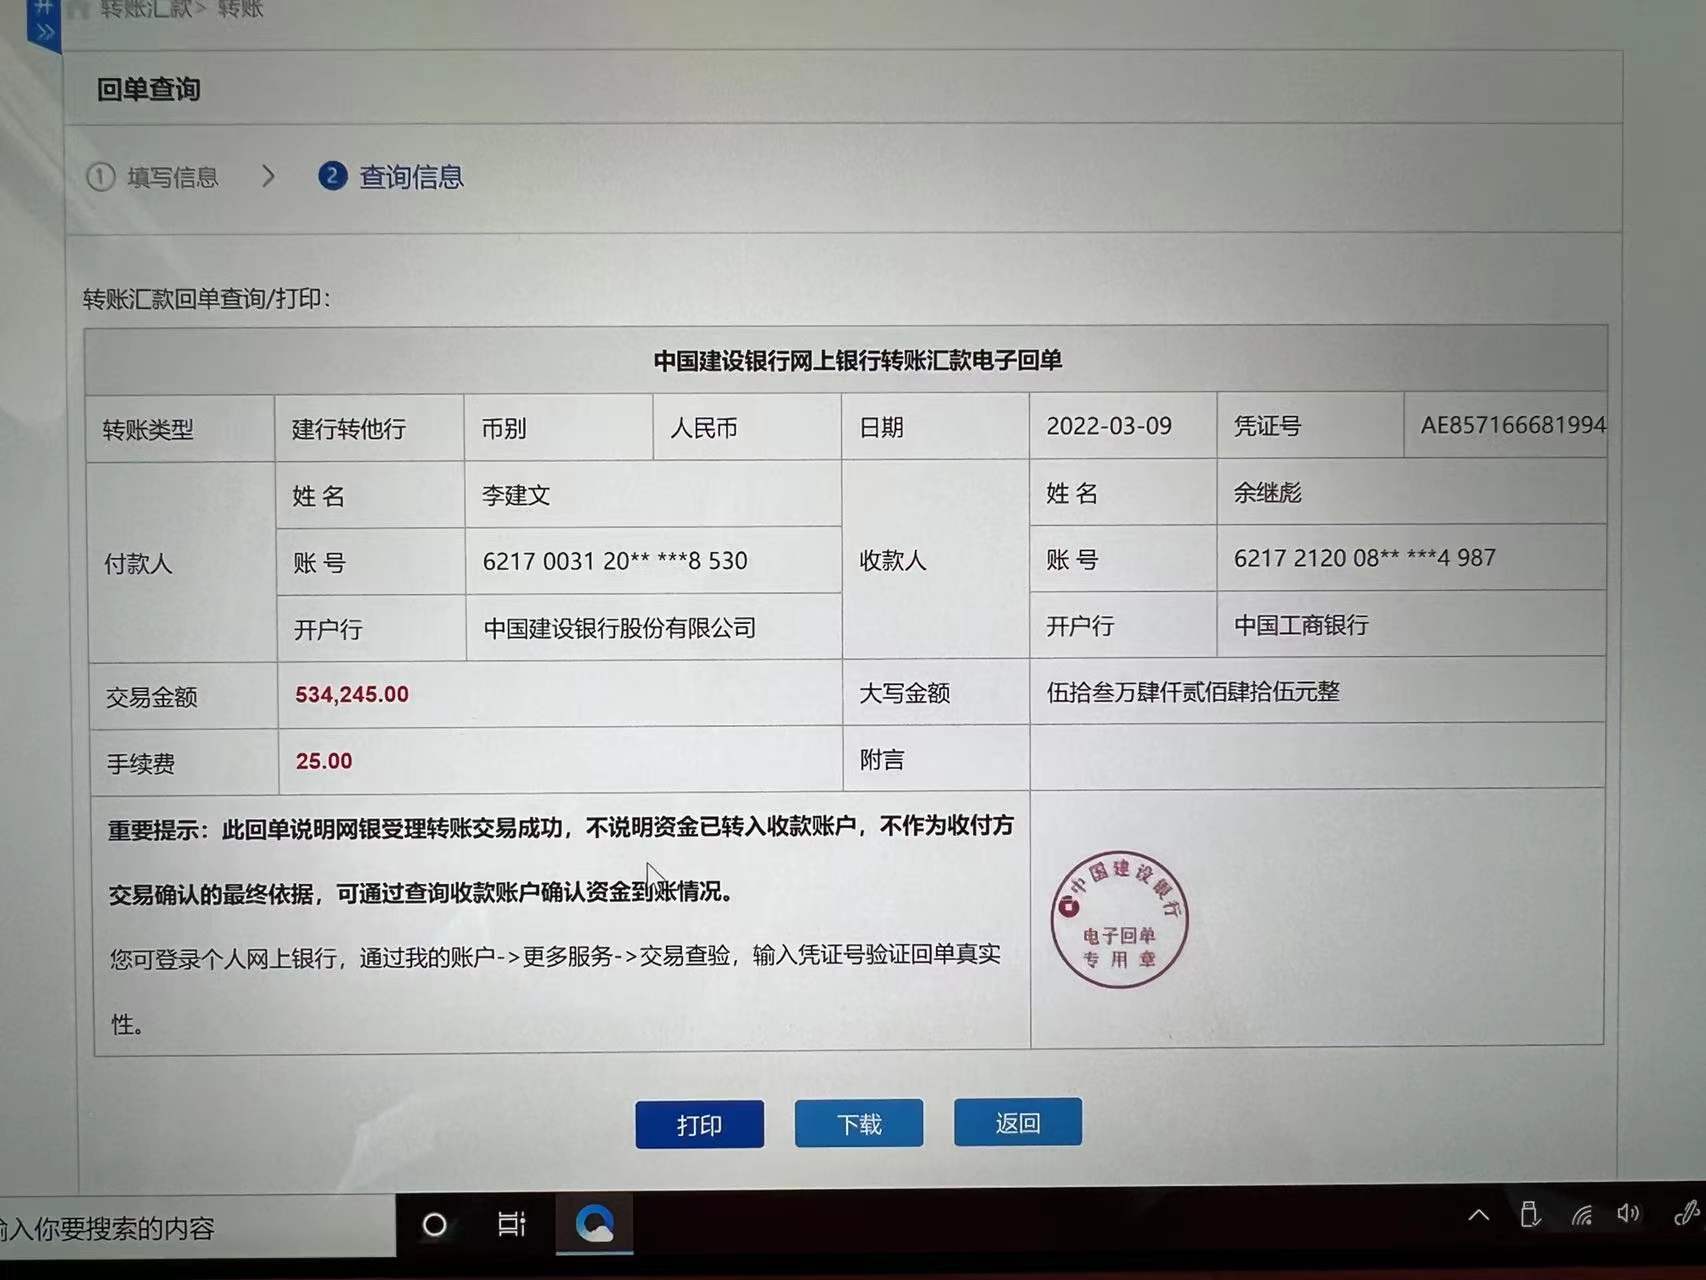Click the fee value 25.00
The height and width of the screenshot is (1280, 1706).
pyautogui.click(x=324, y=761)
